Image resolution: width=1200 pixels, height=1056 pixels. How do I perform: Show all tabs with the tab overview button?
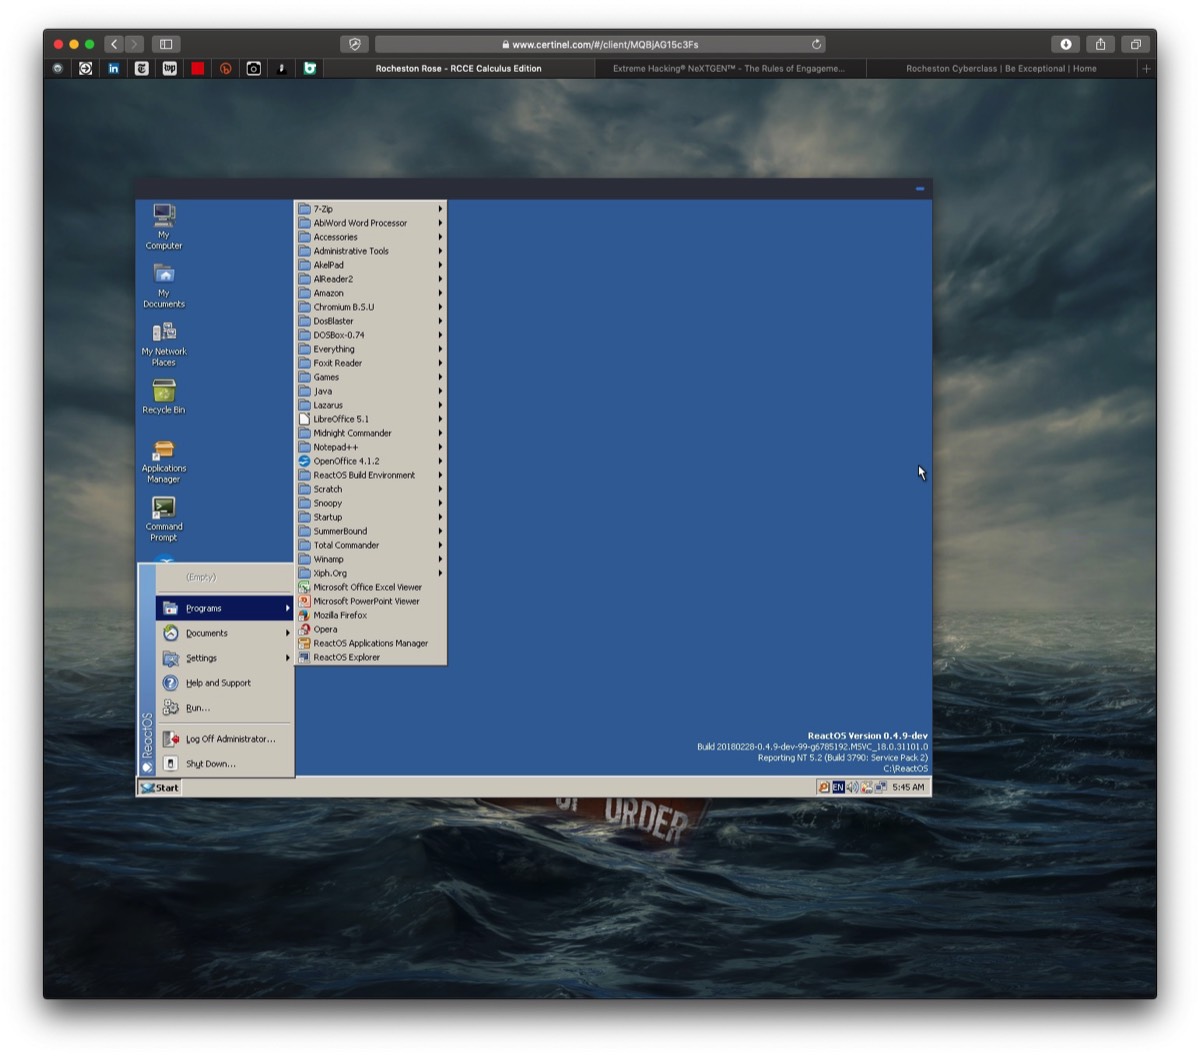click(1135, 44)
